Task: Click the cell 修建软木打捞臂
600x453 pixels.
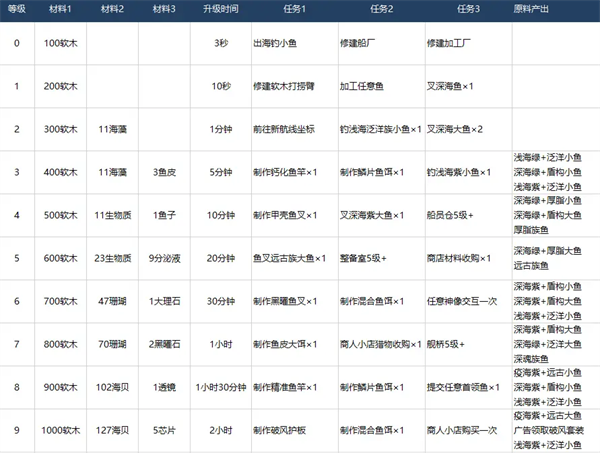Action: click(x=284, y=86)
